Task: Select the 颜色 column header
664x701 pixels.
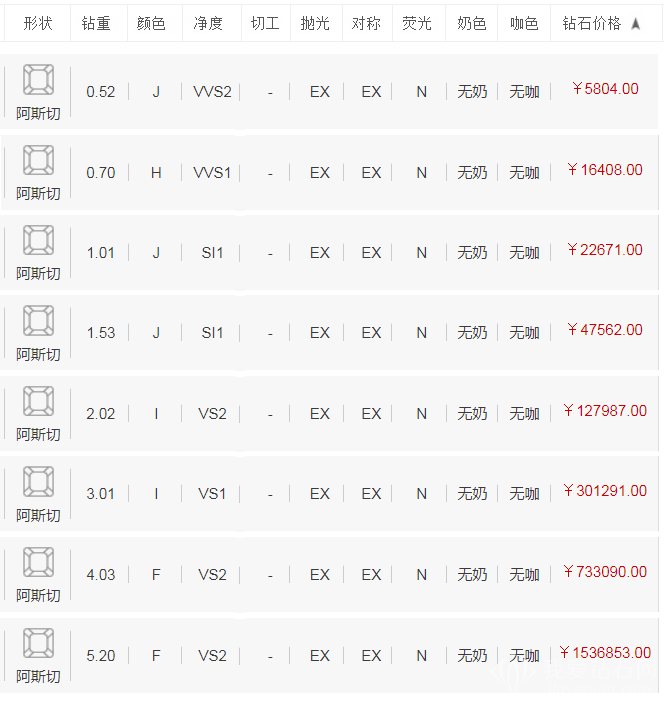Action: point(151,23)
